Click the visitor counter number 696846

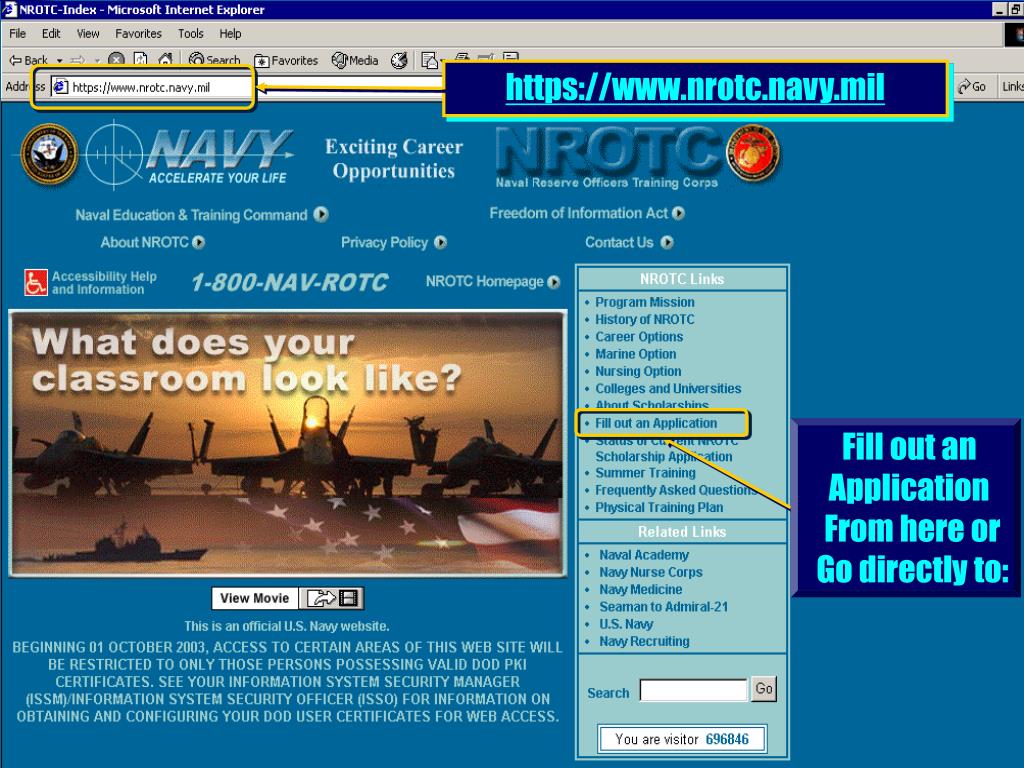point(727,739)
